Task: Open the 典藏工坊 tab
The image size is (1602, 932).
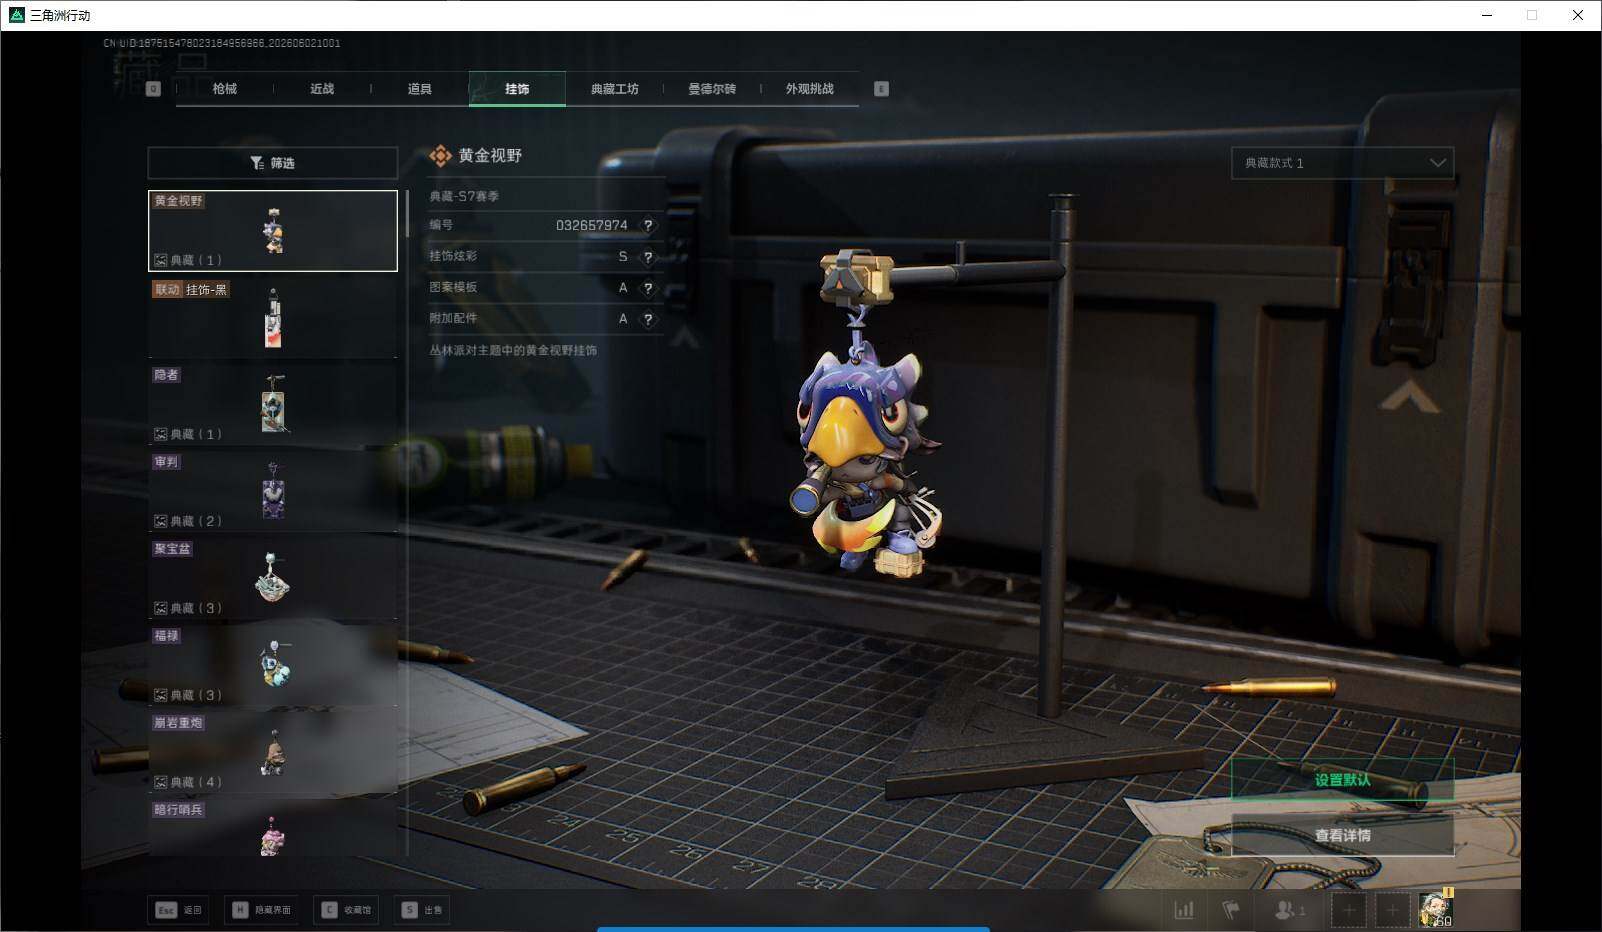Action: [614, 89]
